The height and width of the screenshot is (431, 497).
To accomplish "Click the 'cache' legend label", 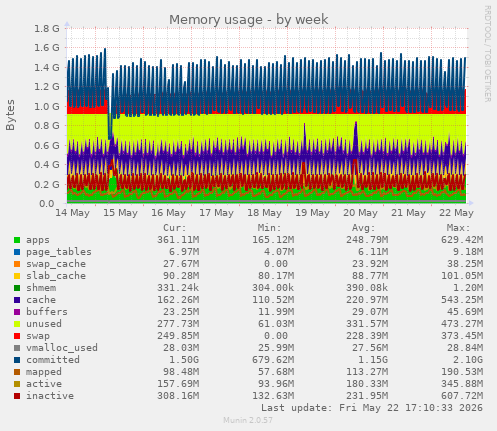I will pos(41,300).
